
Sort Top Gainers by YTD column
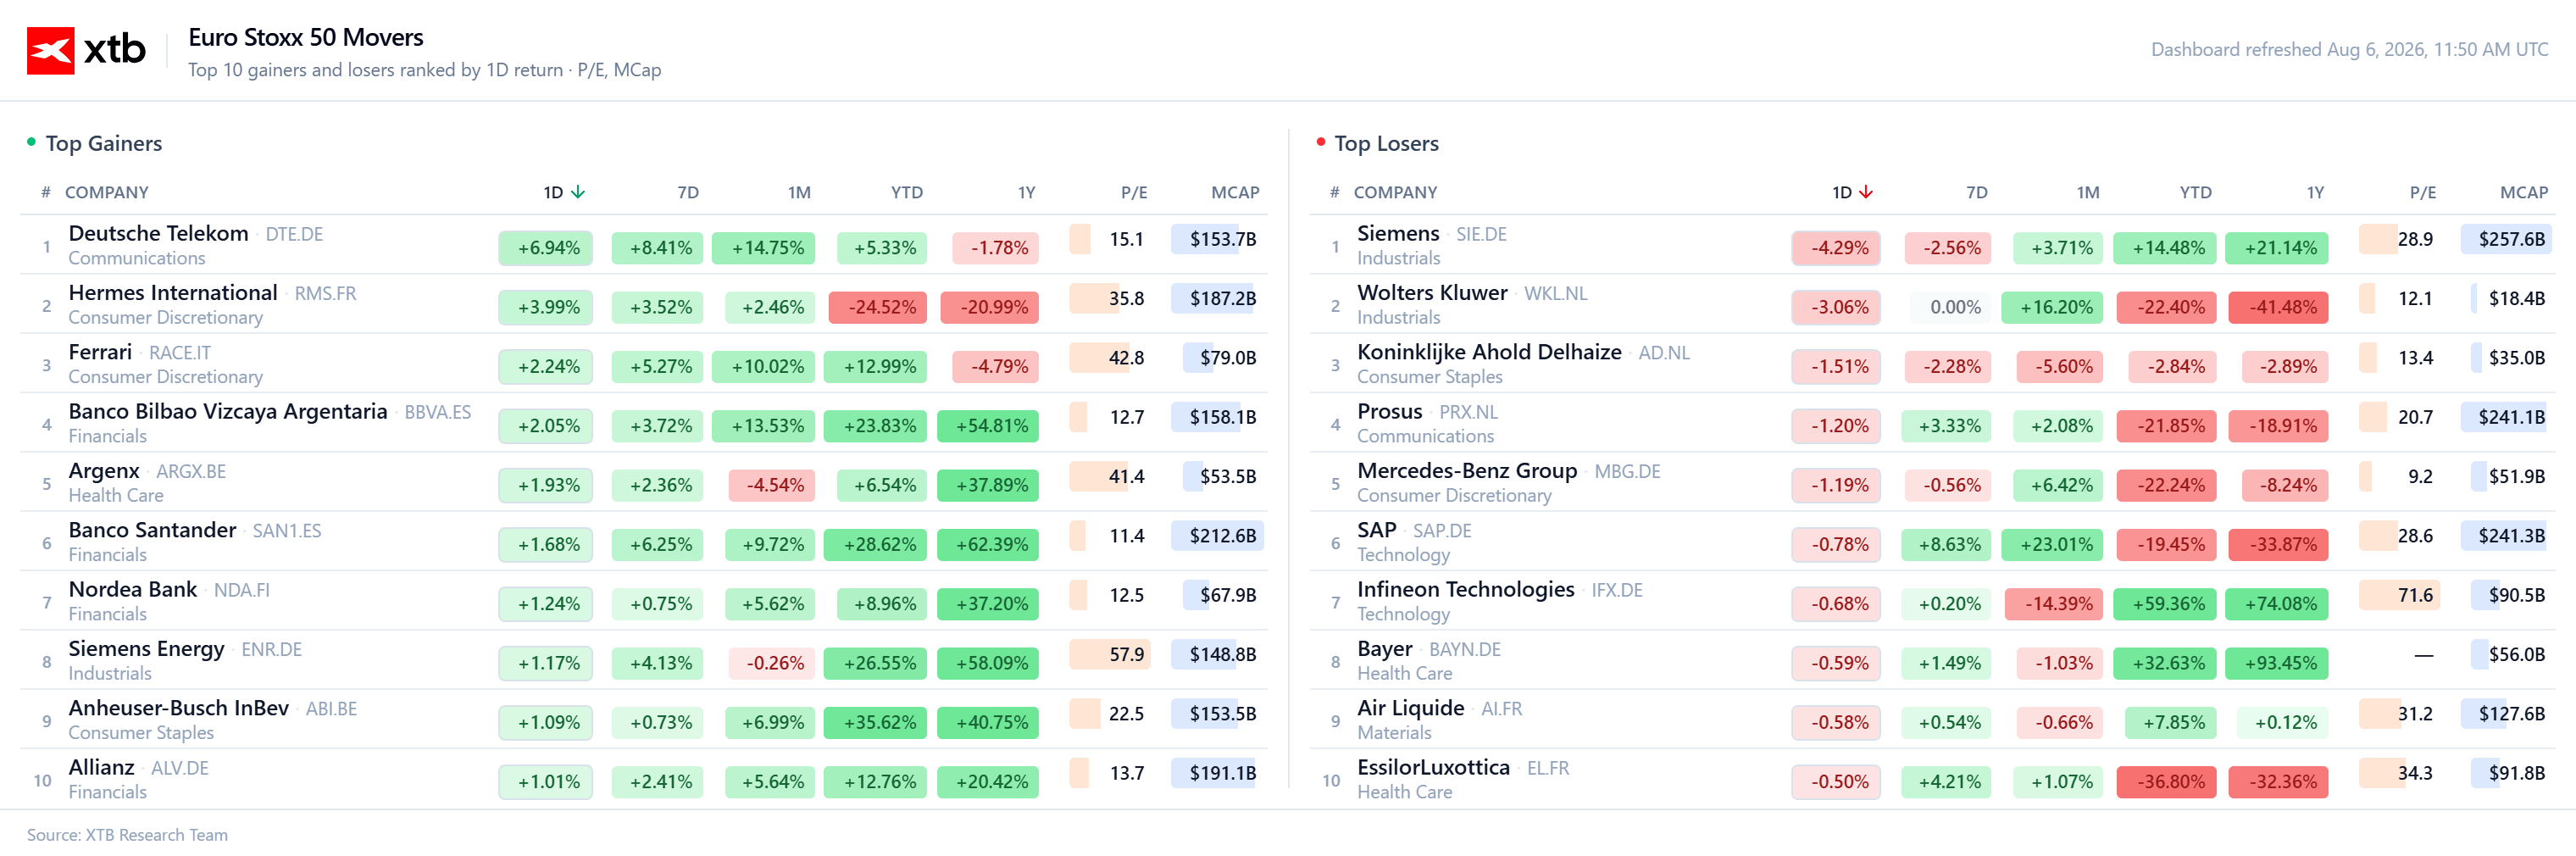907,192
